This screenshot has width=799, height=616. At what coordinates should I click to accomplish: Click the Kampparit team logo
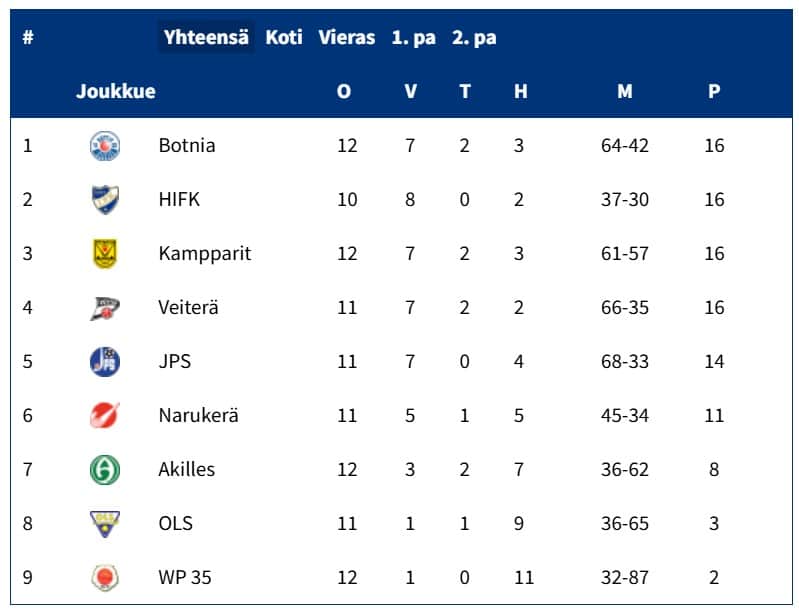pyautogui.click(x=104, y=254)
